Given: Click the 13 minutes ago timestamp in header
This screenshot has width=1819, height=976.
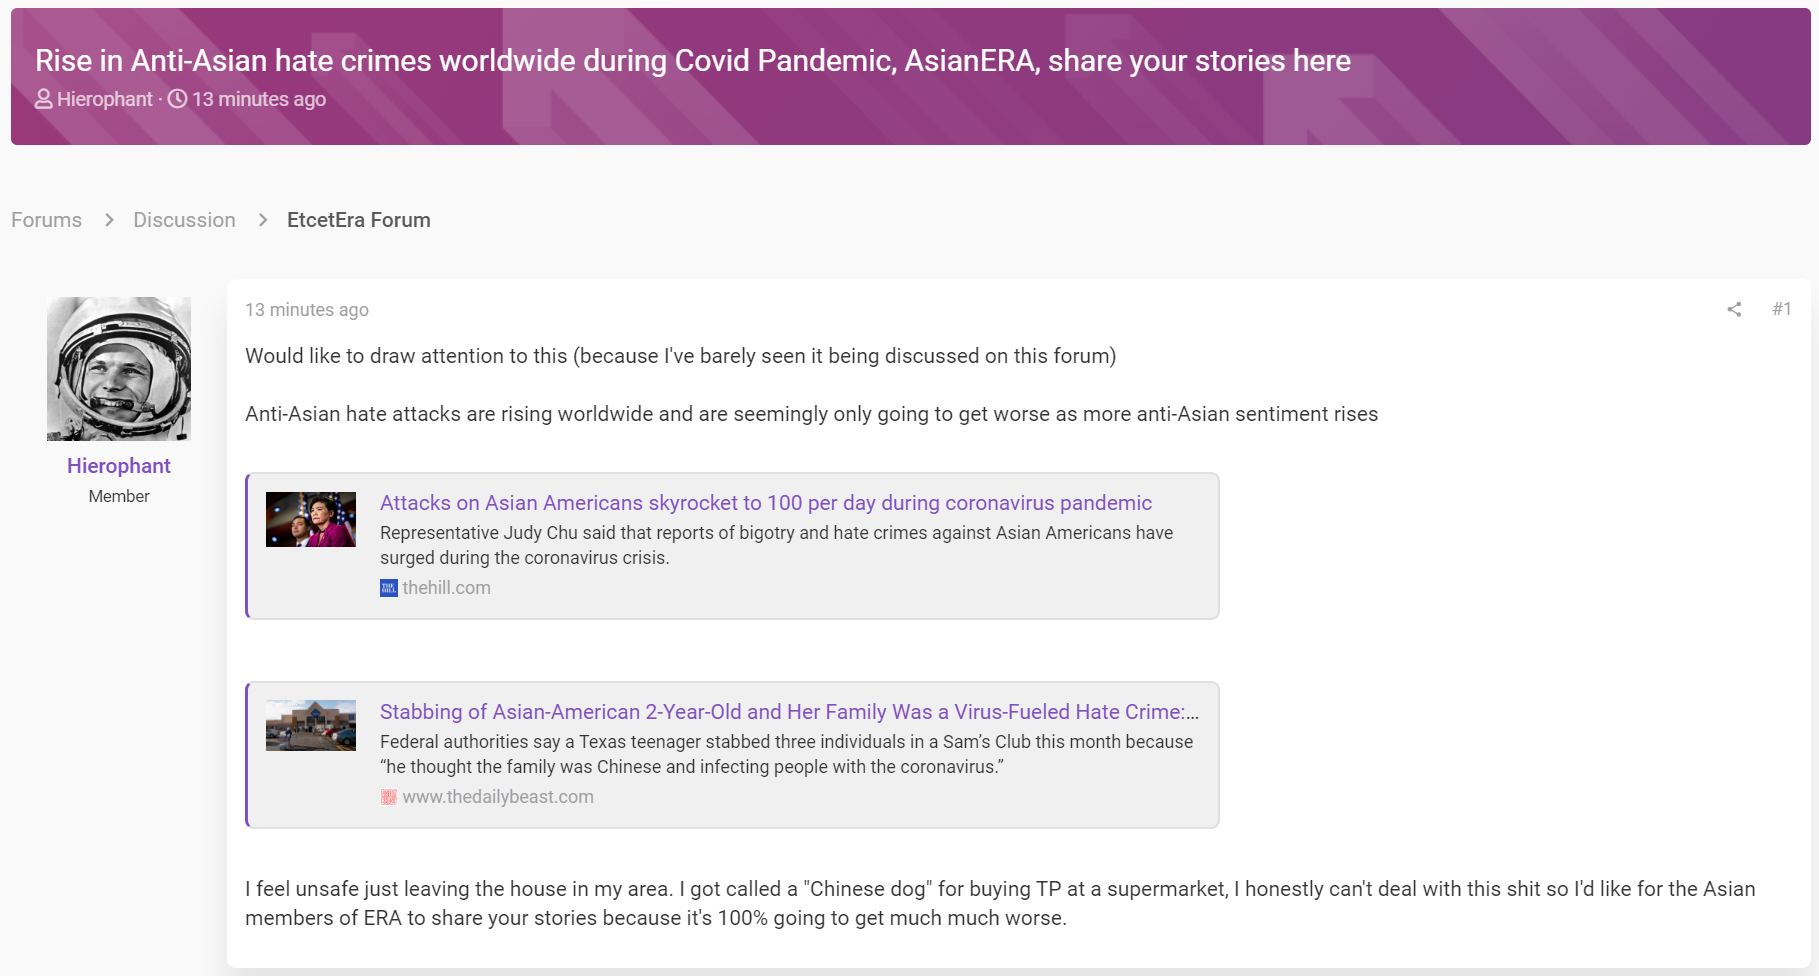Looking at the screenshot, I should pos(259,99).
